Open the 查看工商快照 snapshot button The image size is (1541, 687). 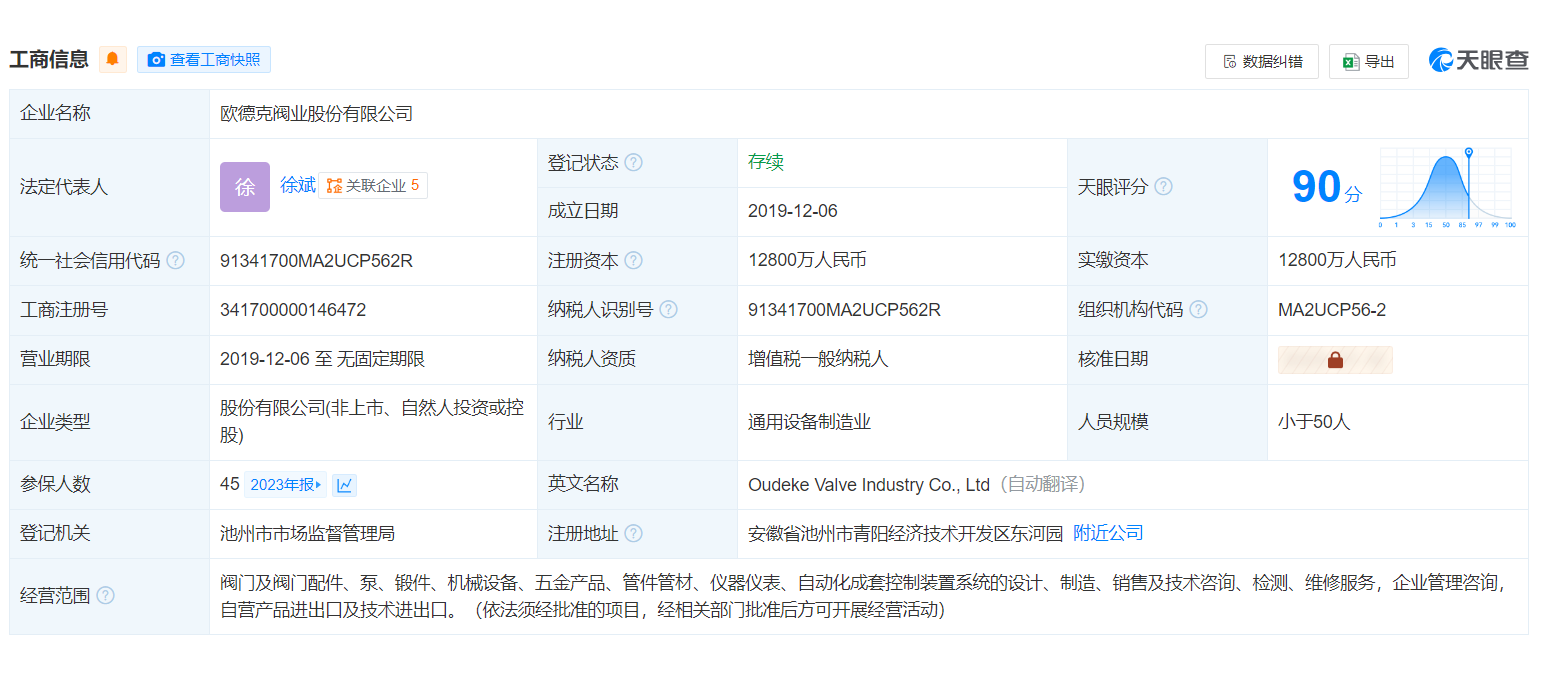pos(204,60)
